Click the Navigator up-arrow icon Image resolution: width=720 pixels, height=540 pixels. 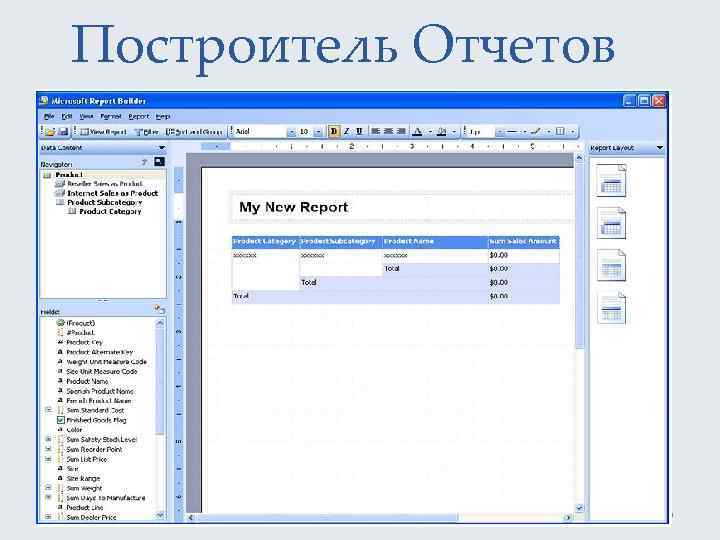[x=145, y=162]
